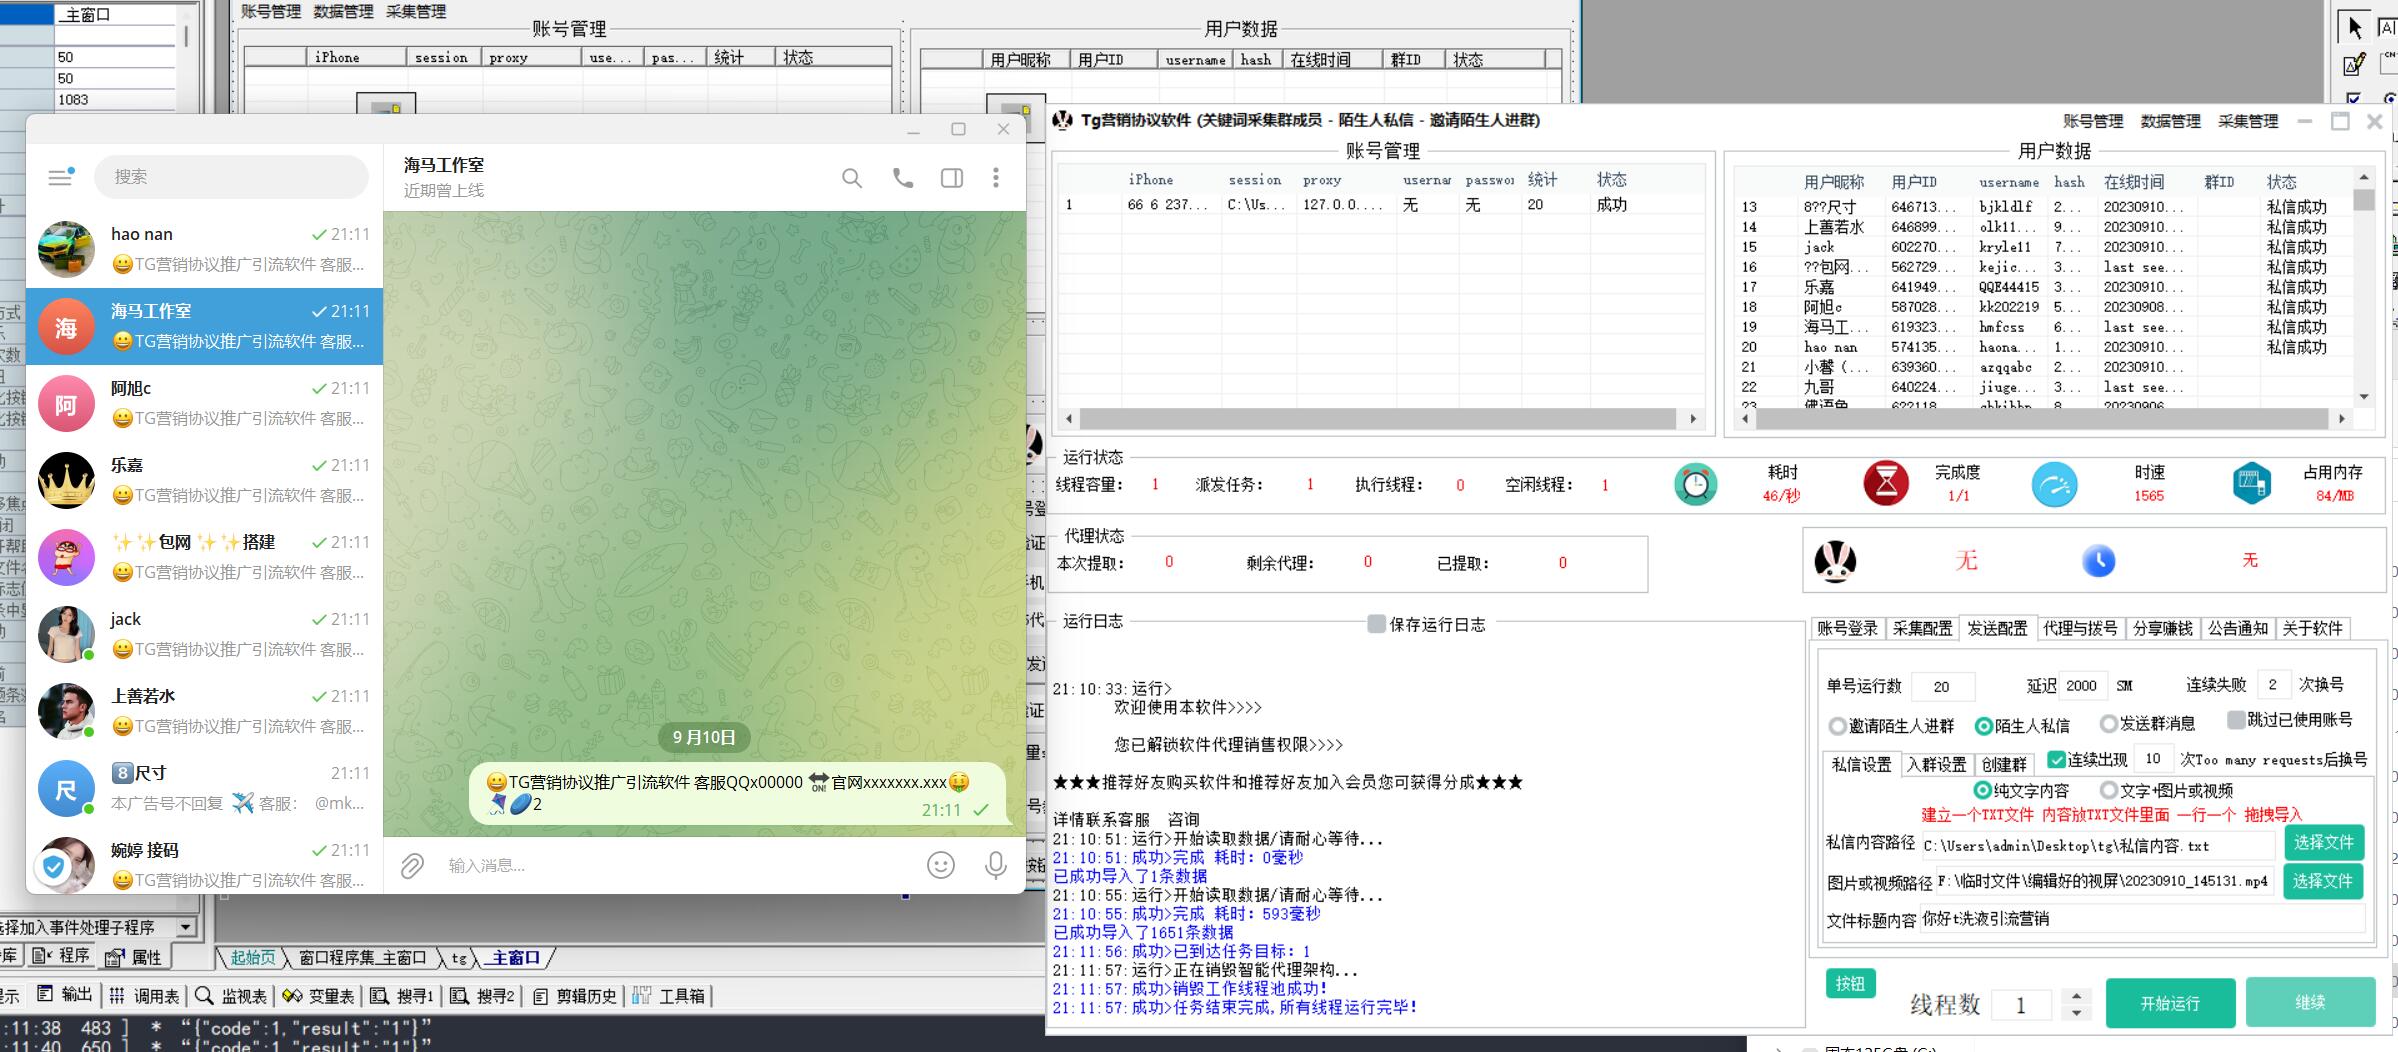The width and height of the screenshot is (2398, 1052).
Task: Select the 邀请陌生人进群 radio option
Action: coord(1837,726)
